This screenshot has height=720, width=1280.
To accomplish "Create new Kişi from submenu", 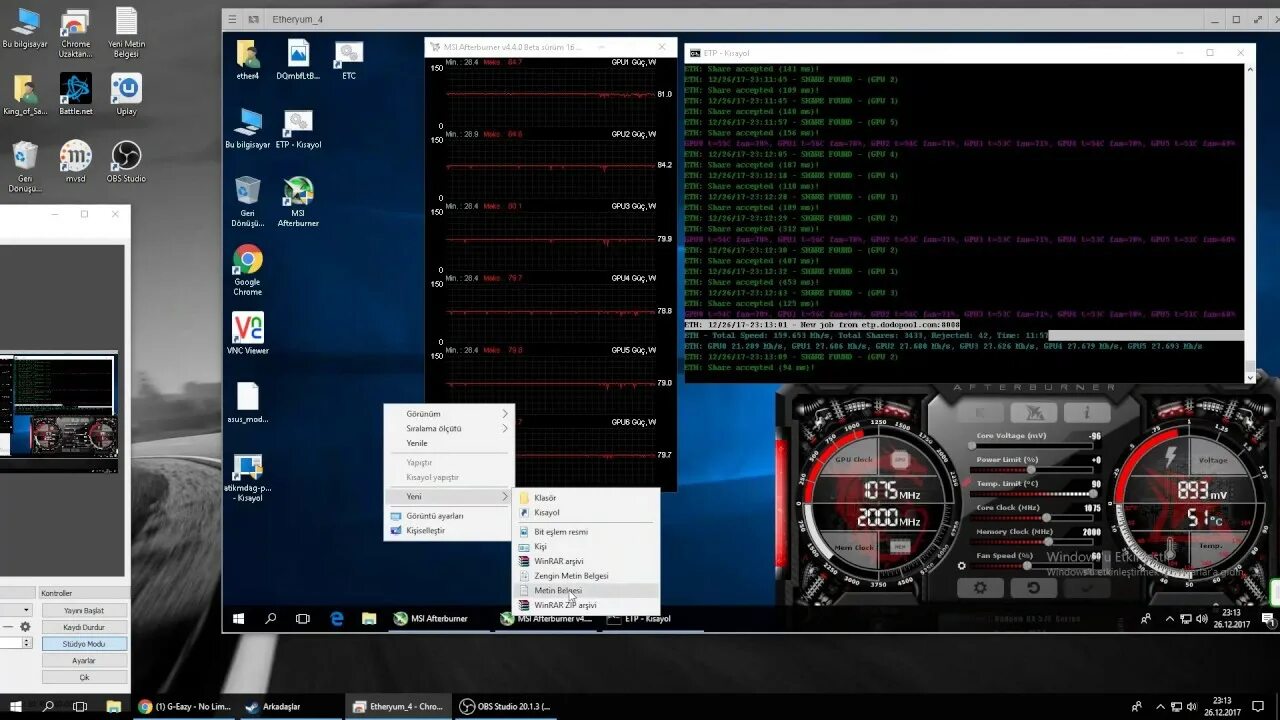I will tap(586, 547).
